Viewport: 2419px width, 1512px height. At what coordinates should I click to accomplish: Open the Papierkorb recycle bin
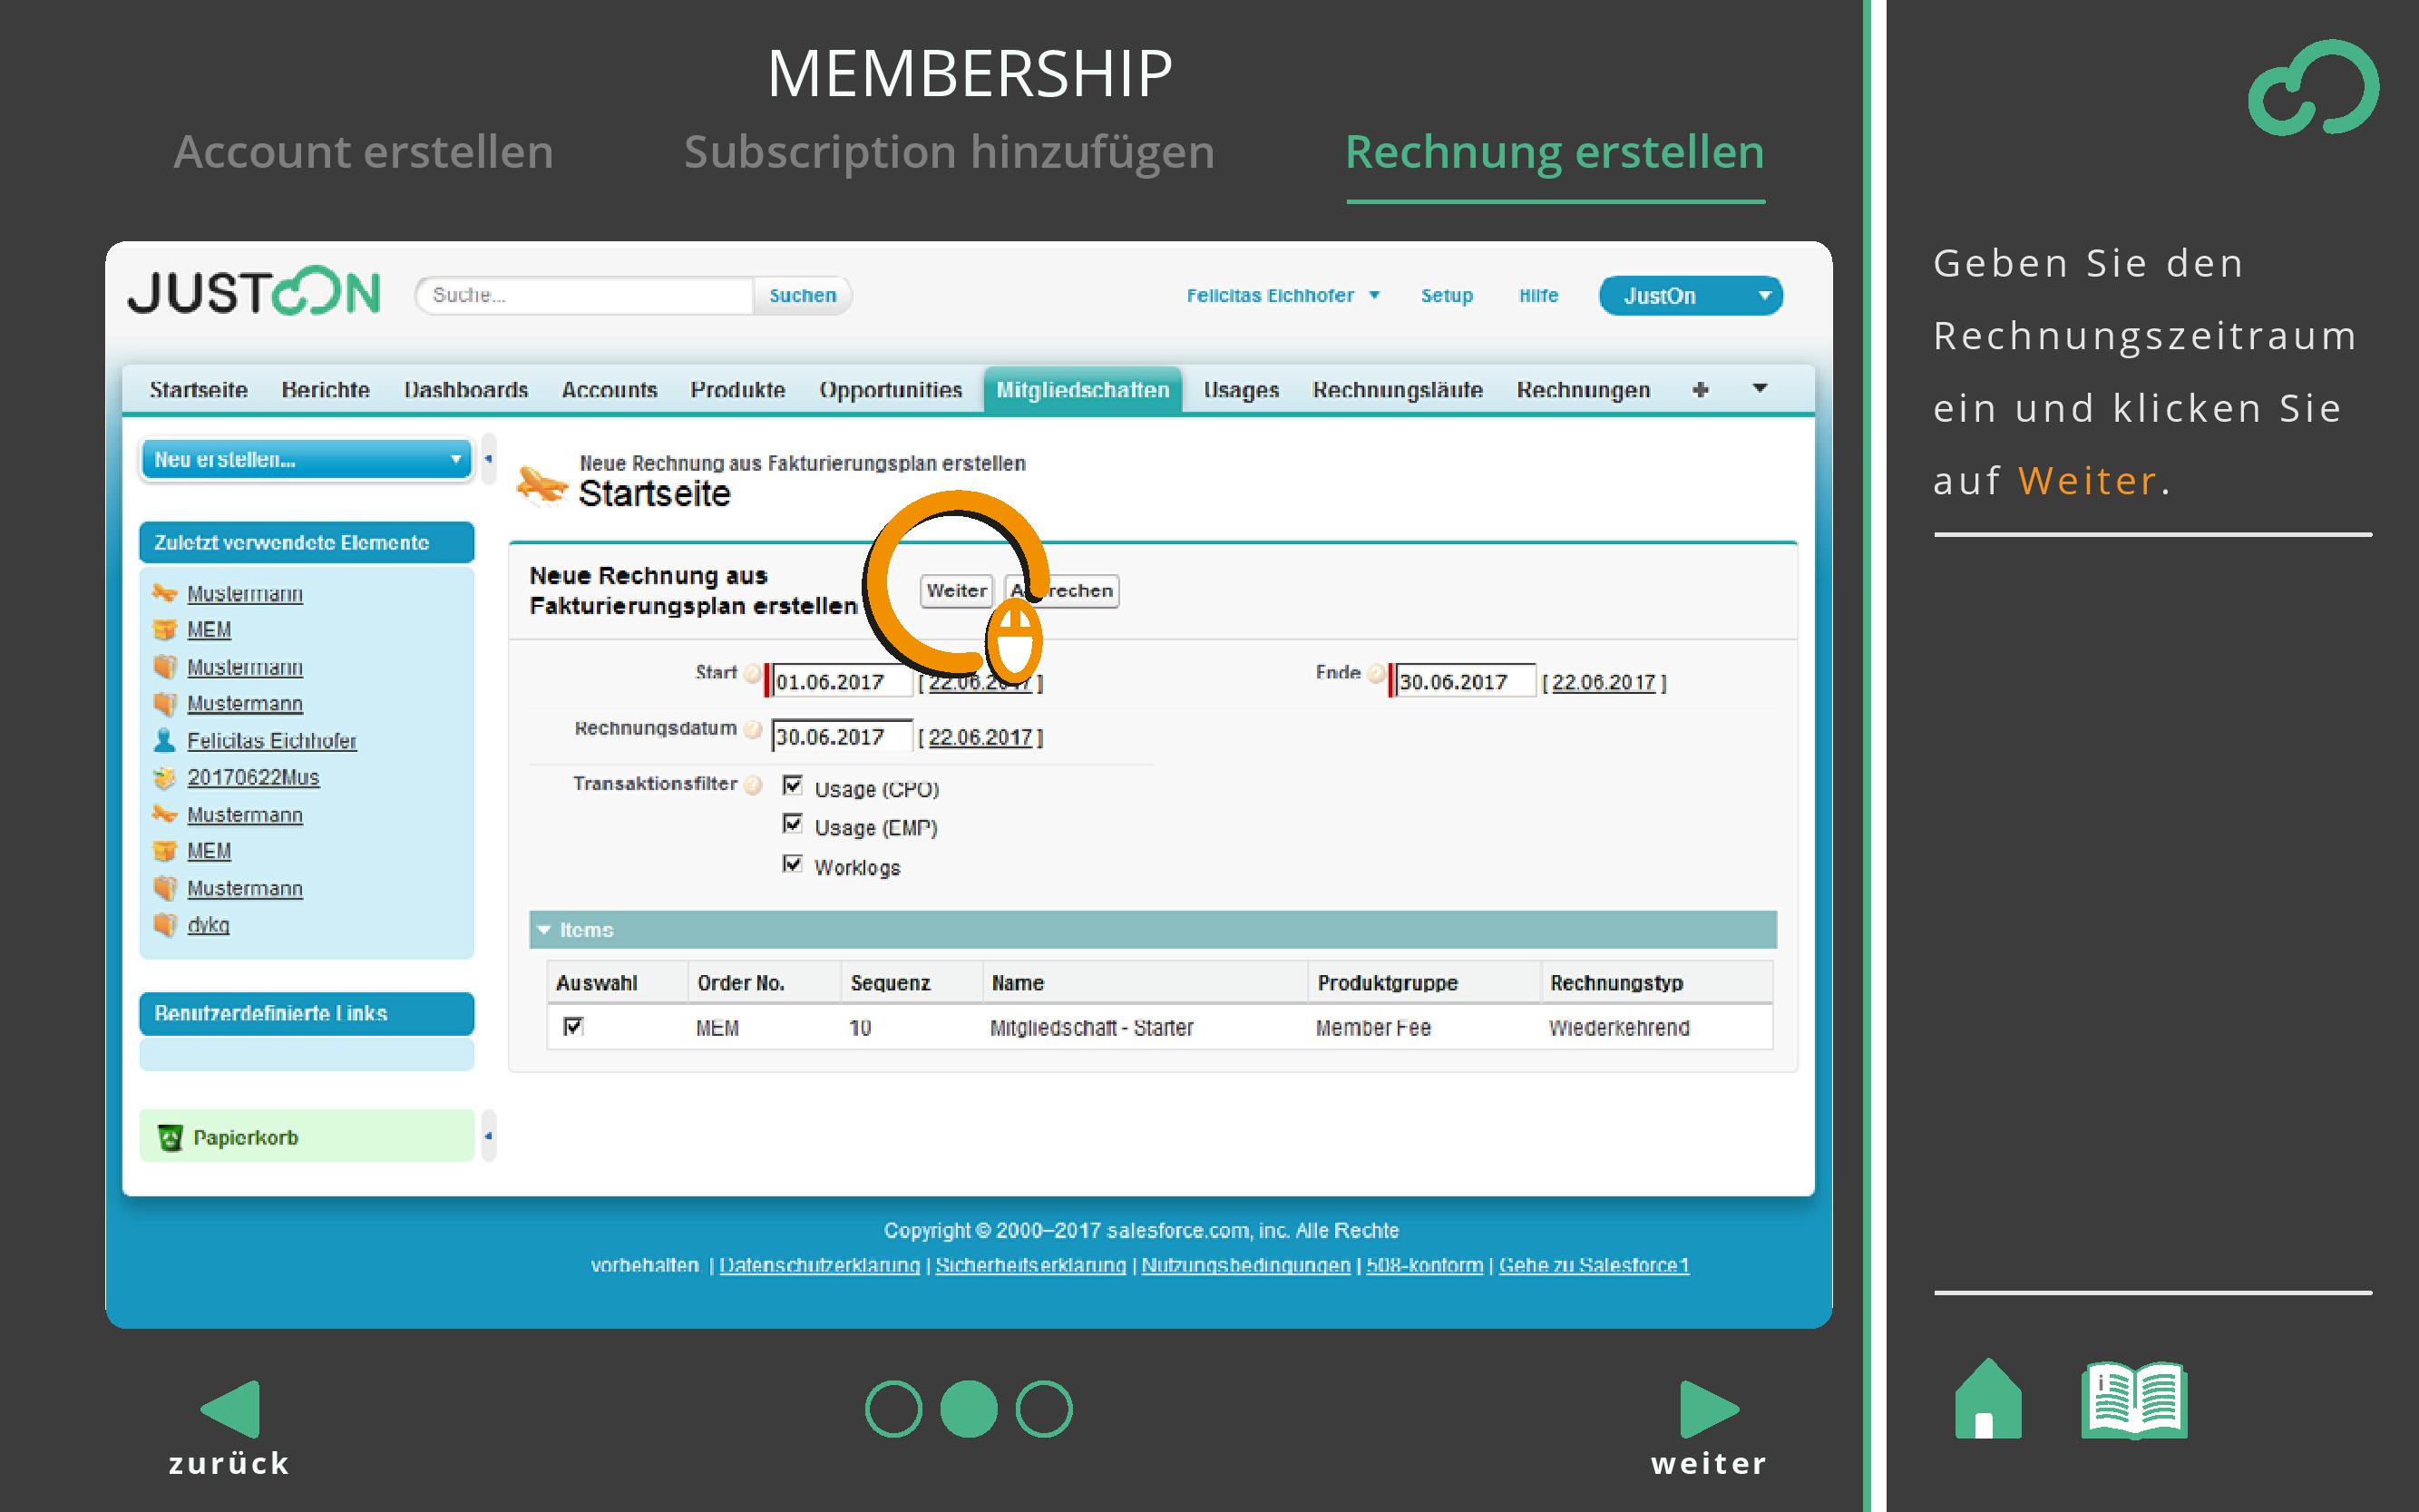point(245,1137)
